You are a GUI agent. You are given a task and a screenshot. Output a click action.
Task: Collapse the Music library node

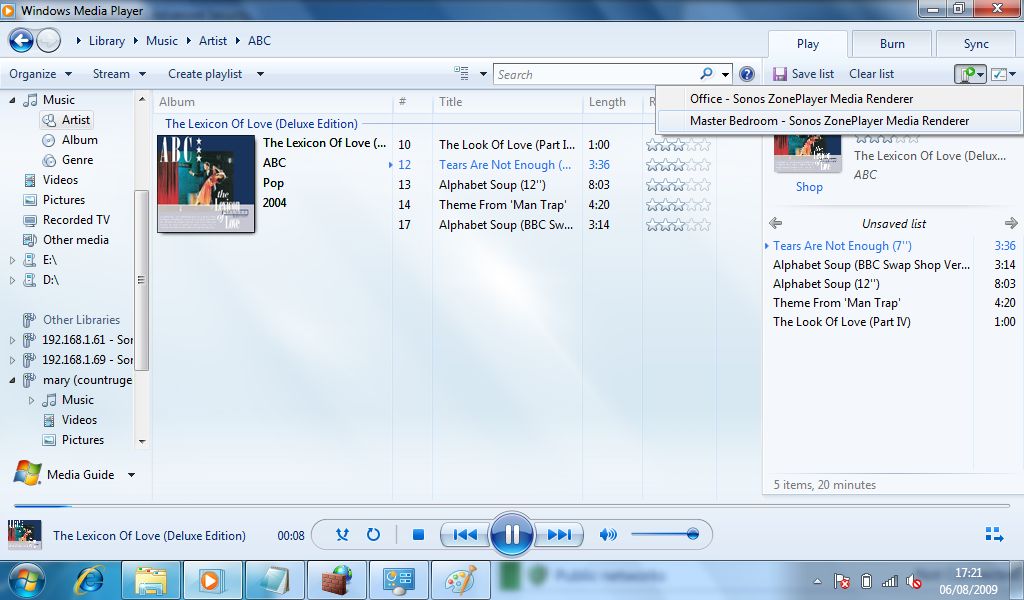[x=12, y=100]
